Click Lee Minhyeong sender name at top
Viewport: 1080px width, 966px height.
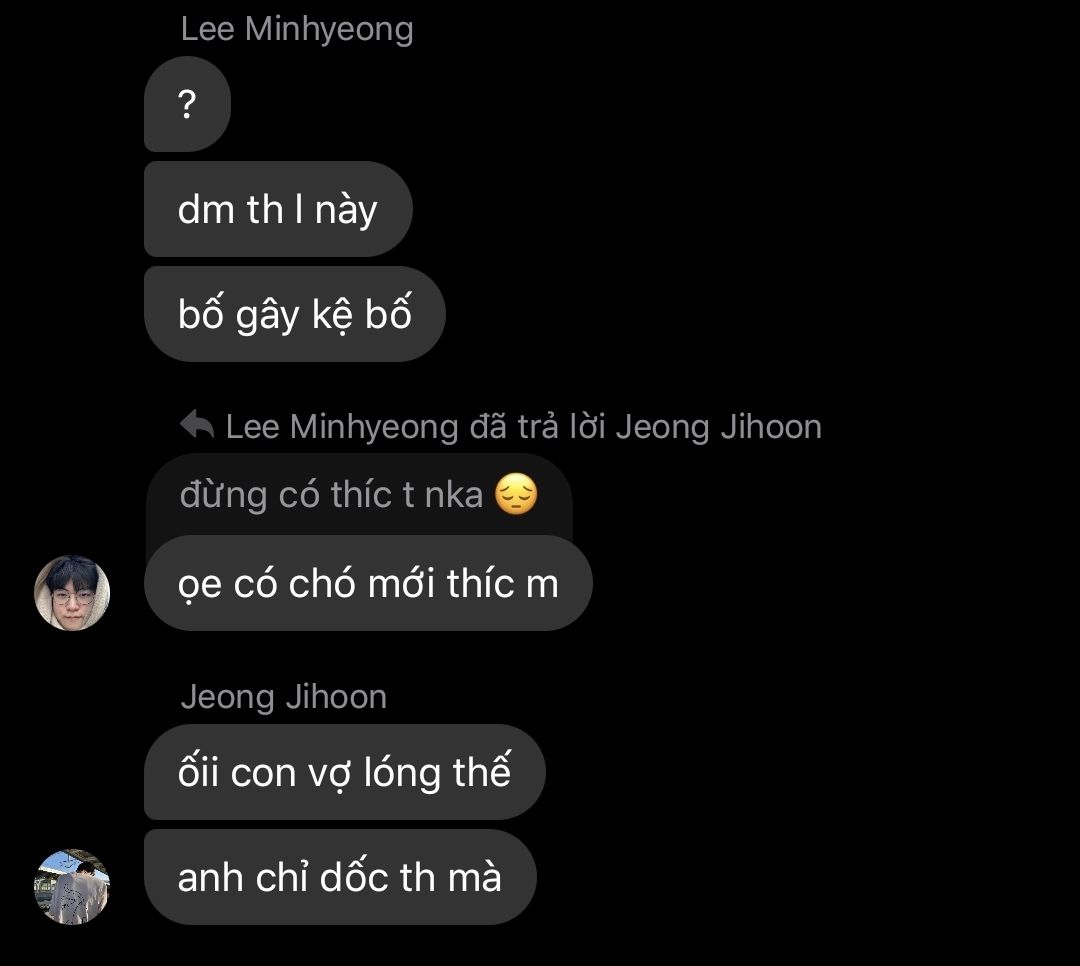tap(297, 30)
